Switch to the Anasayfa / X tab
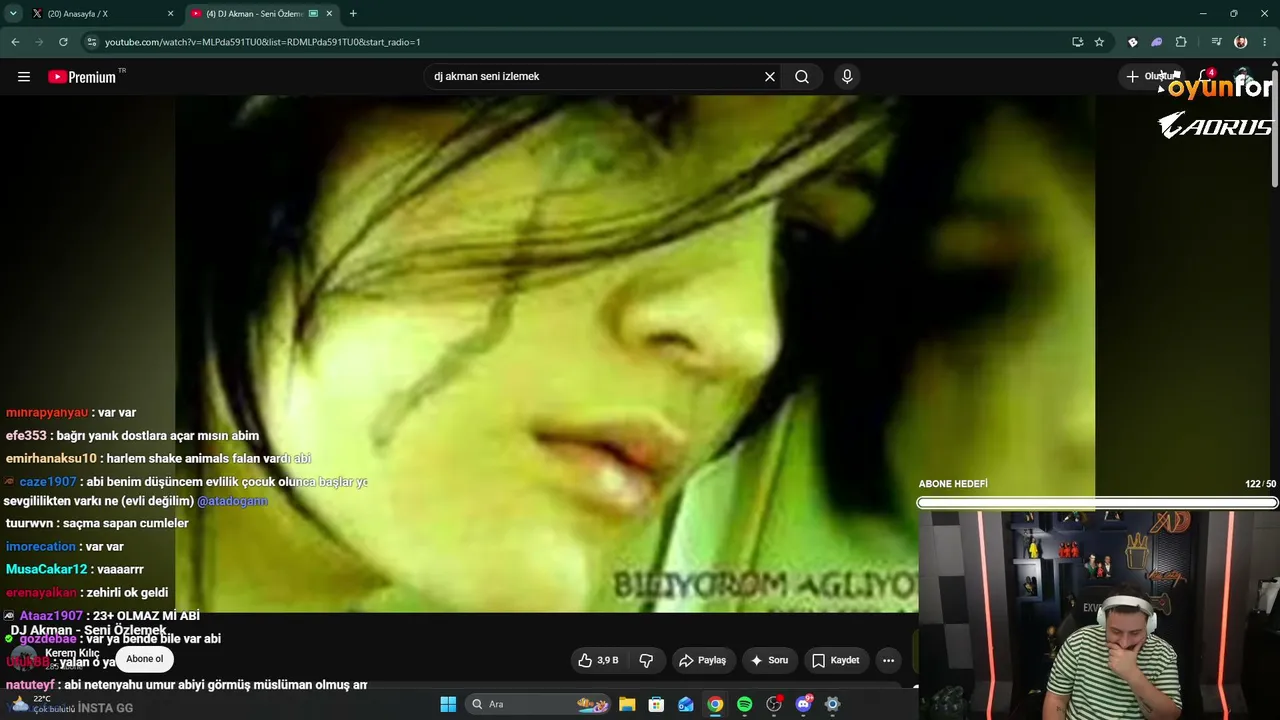This screenshot has width=1280, height=720. pos(98,14)
